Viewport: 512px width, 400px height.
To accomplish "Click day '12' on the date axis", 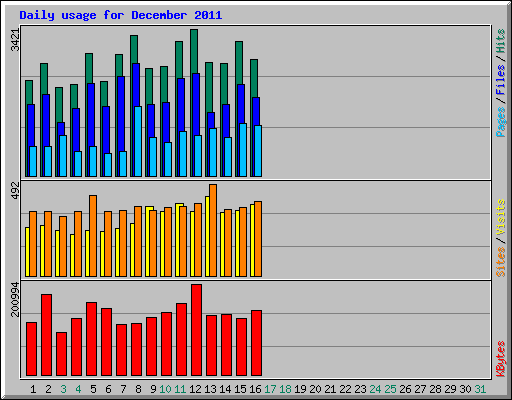I will click(195, 389).
